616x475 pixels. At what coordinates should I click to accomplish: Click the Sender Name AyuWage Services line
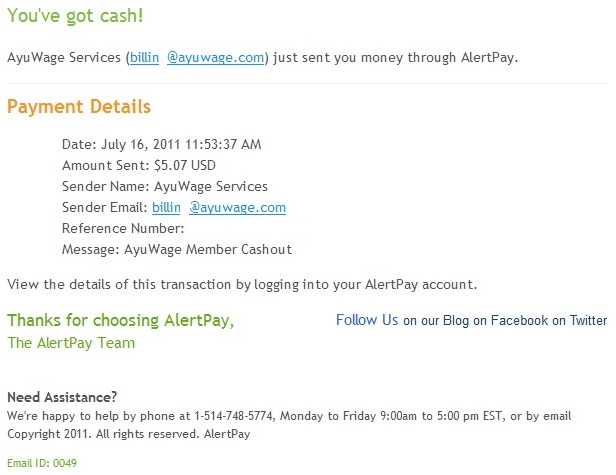165,186
